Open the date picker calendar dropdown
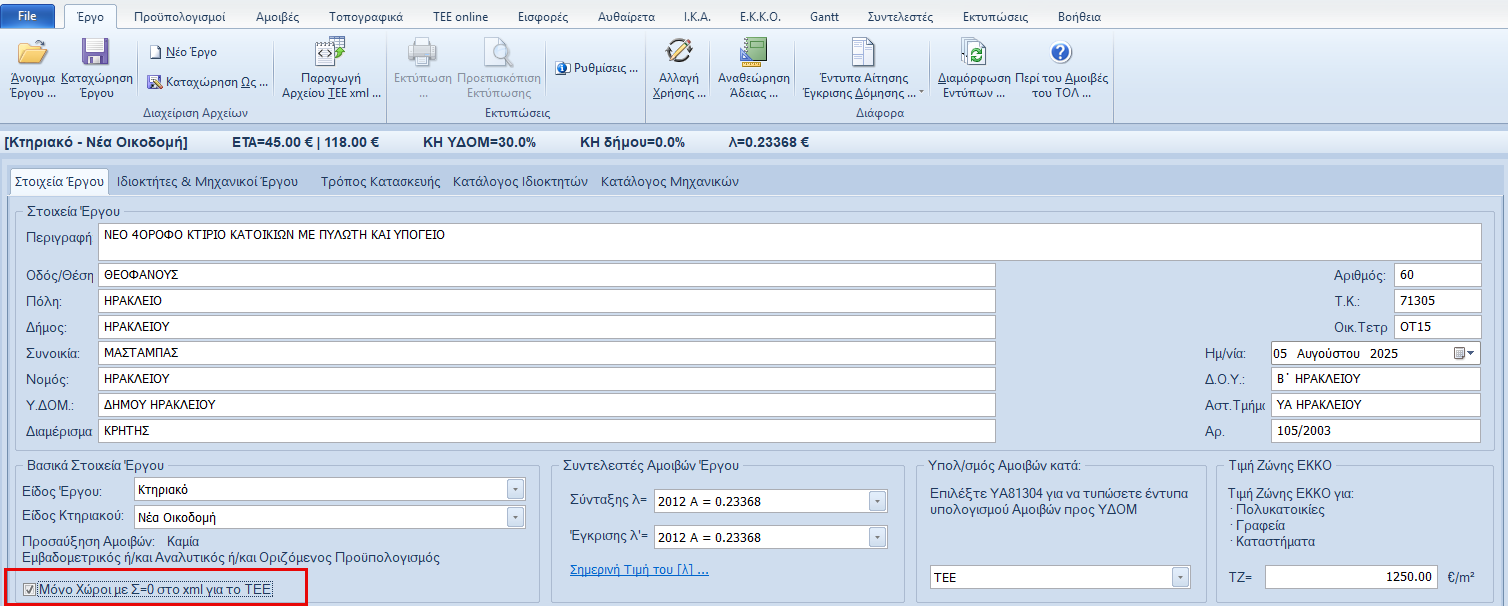1508x606 pixels. pyautogui.click(x=1471, y=354)
